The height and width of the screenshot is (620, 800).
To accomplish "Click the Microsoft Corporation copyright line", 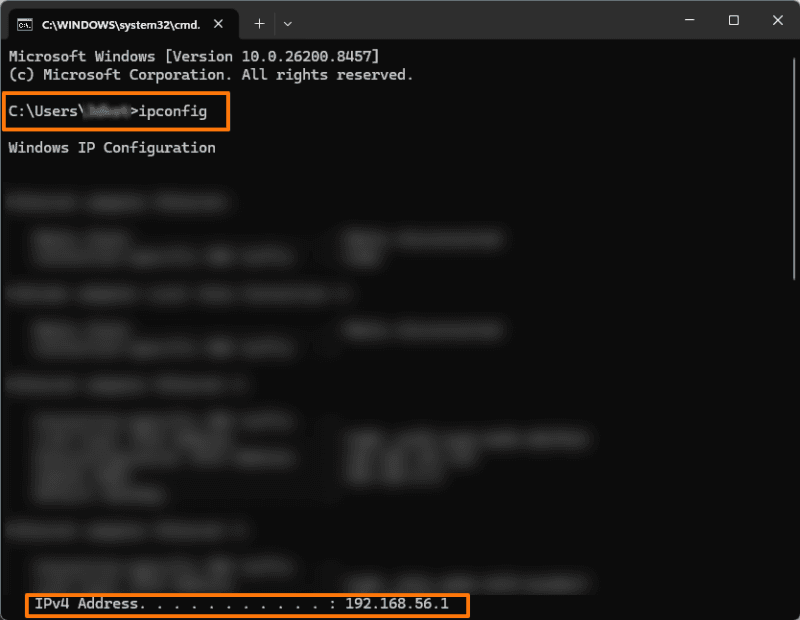I will pyautogui.click(x=211, y=75).
